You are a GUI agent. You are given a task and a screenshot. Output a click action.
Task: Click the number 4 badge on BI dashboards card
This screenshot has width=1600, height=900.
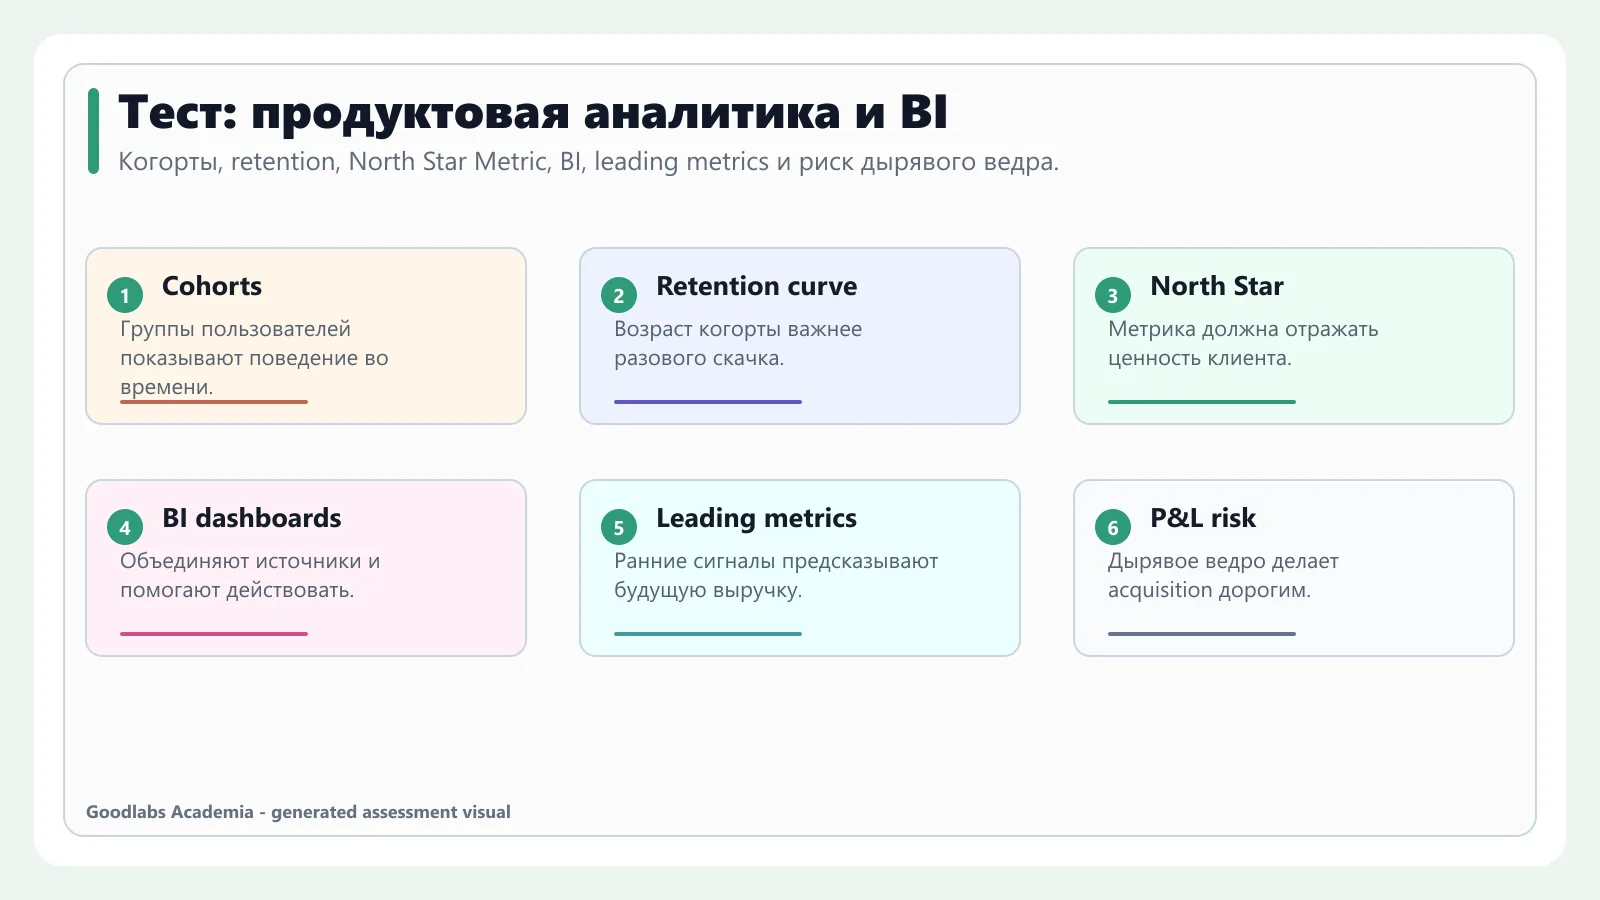pyautogui.click(x=125, y=527)
